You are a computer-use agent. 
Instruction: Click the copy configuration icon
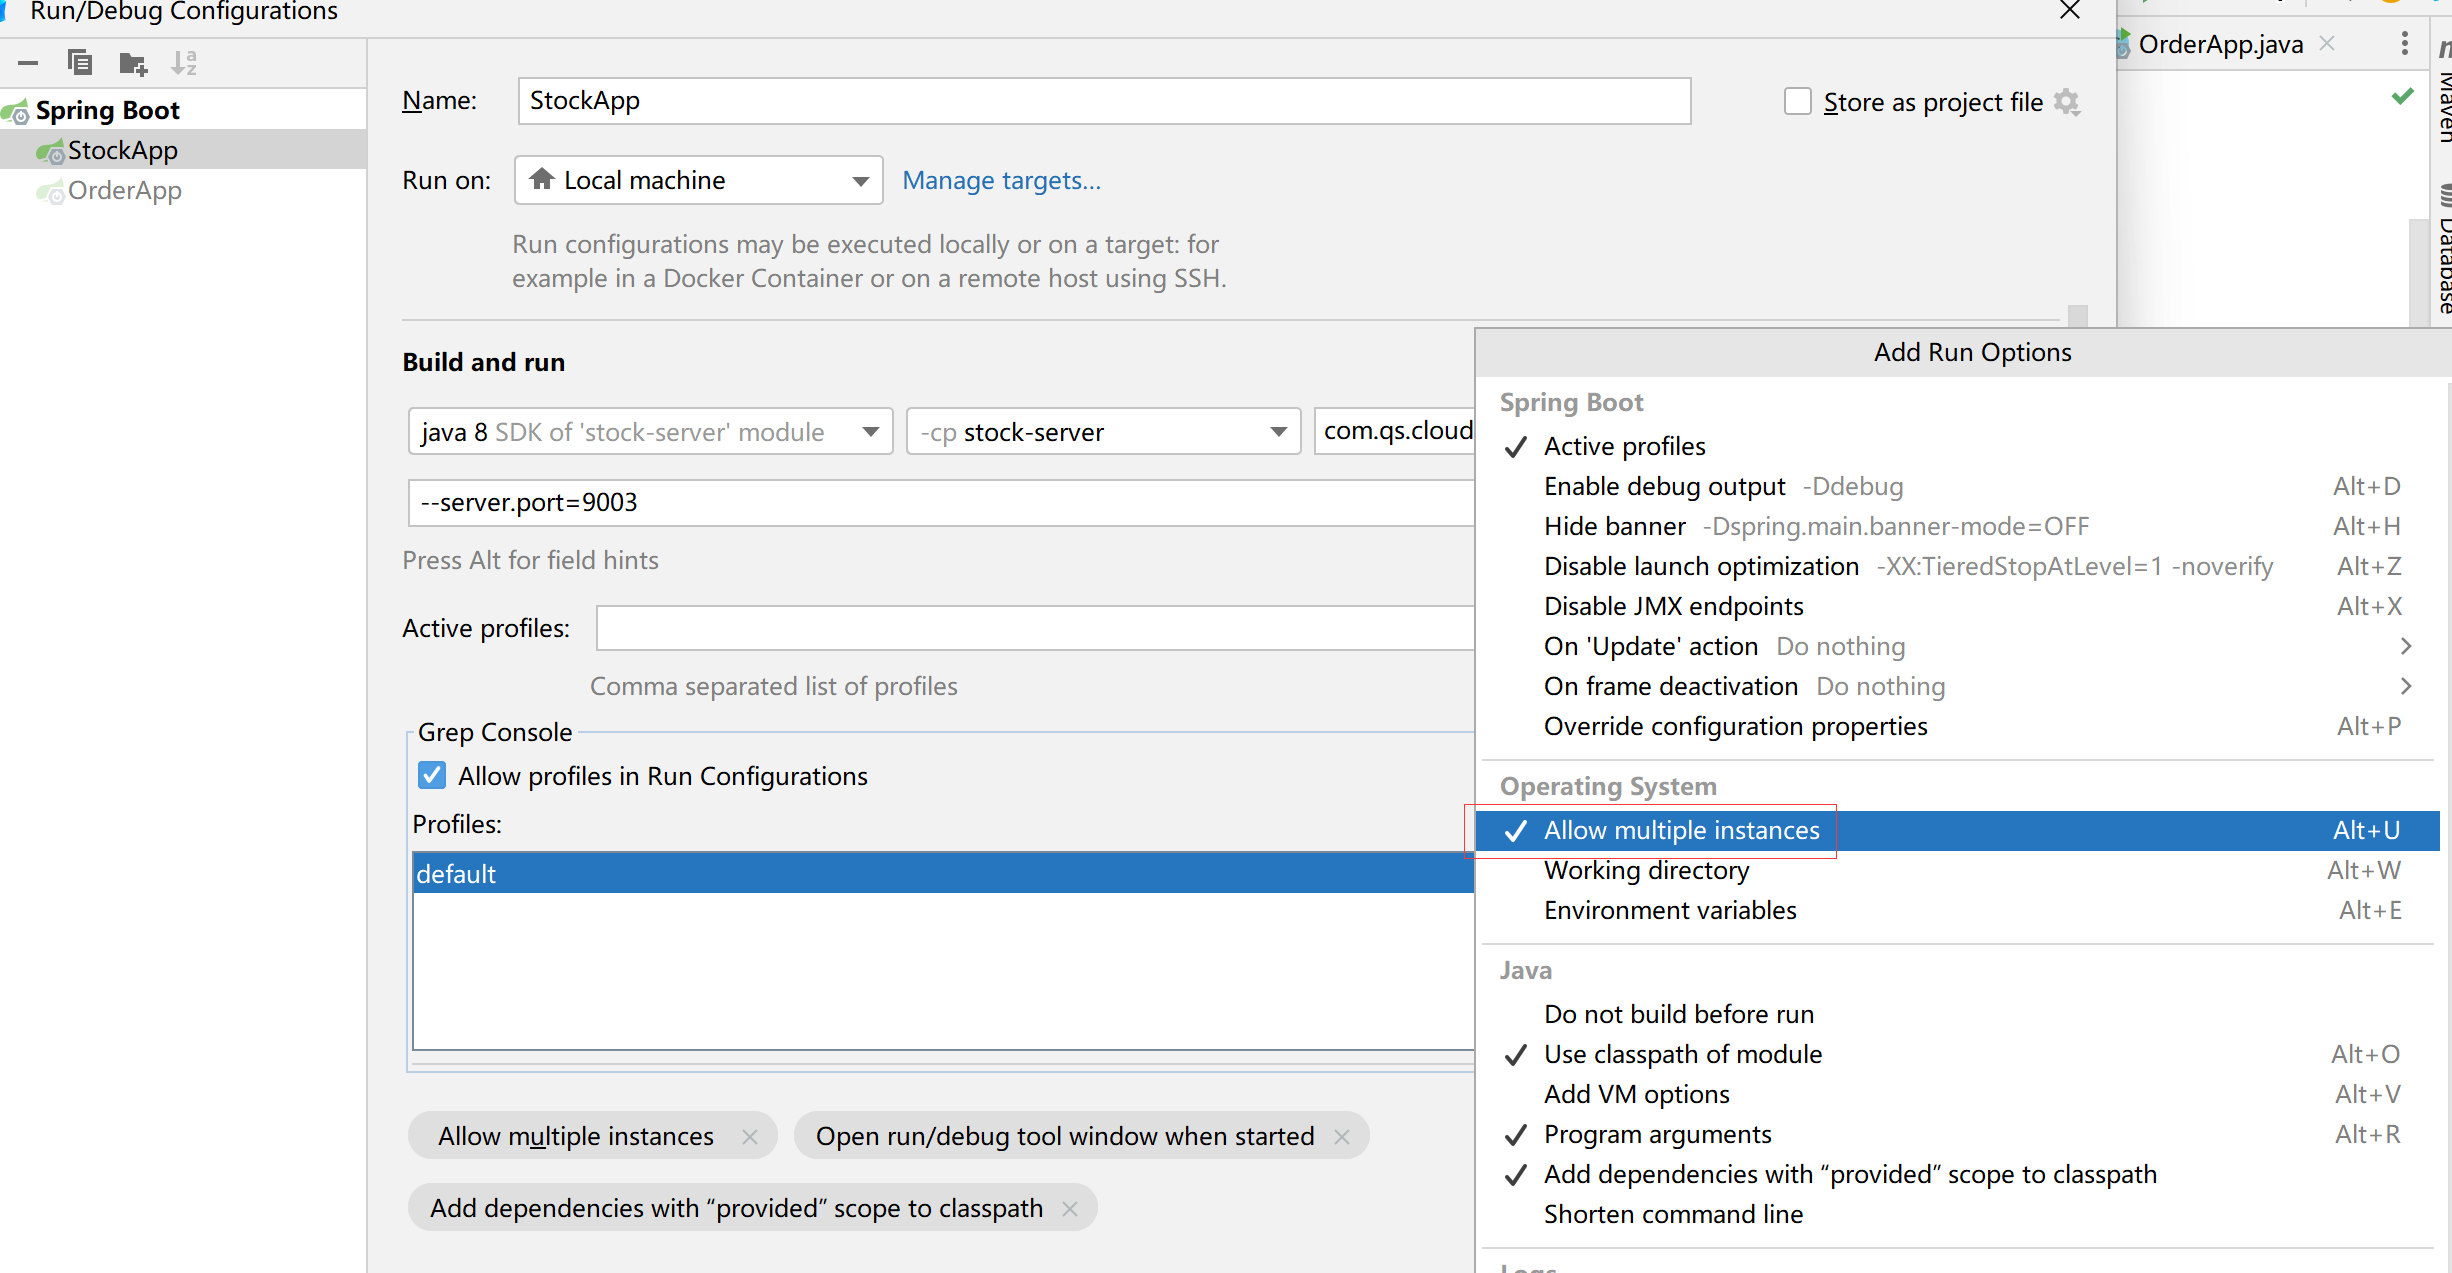pyautogui.click(x=80, y=63)
